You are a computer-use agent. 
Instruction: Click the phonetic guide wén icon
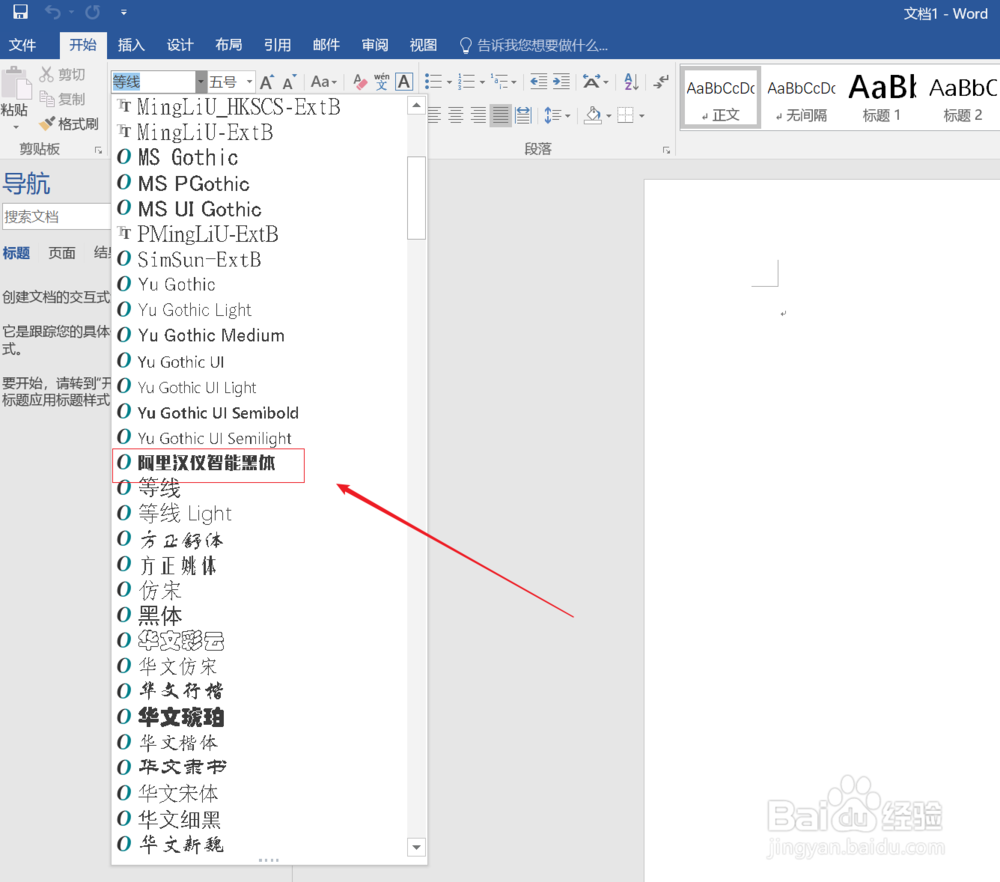point(381,82)
